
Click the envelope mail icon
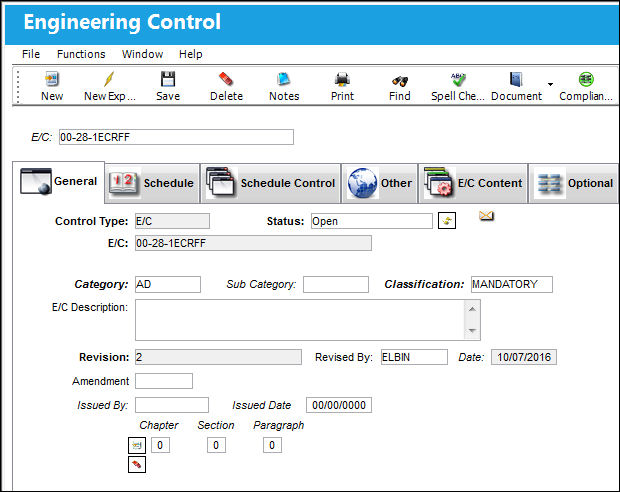pos(486,216)
